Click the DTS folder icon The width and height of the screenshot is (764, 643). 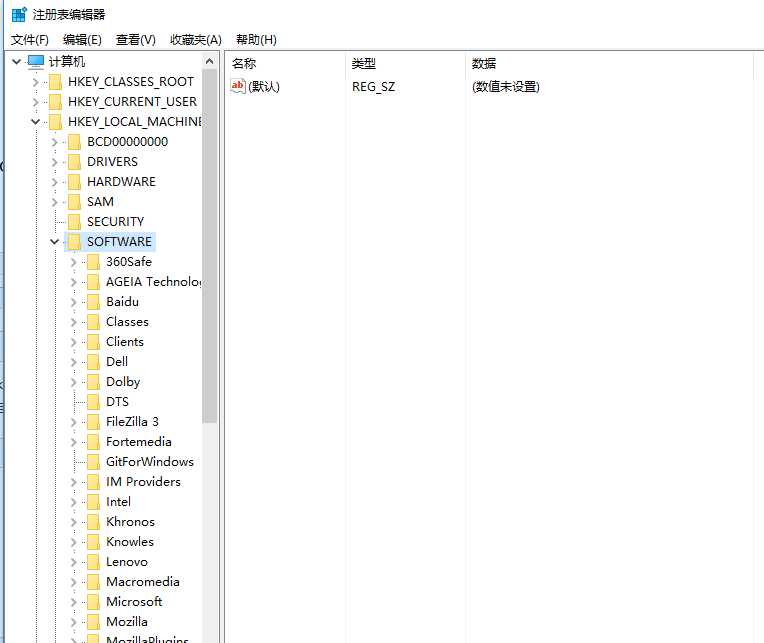[94, 401]
